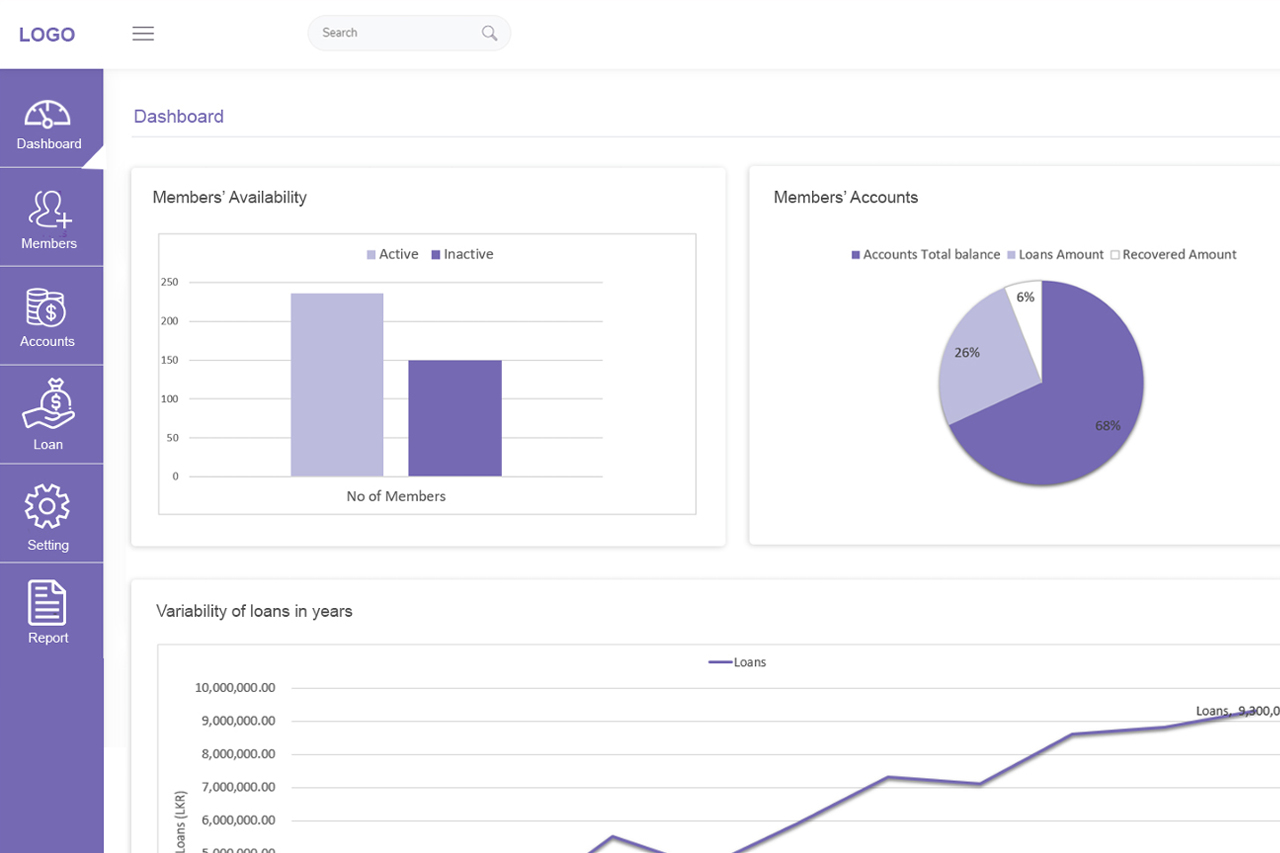Toggle the Accounts Total balance legend
1280x853 pixels.
[925, 255]
